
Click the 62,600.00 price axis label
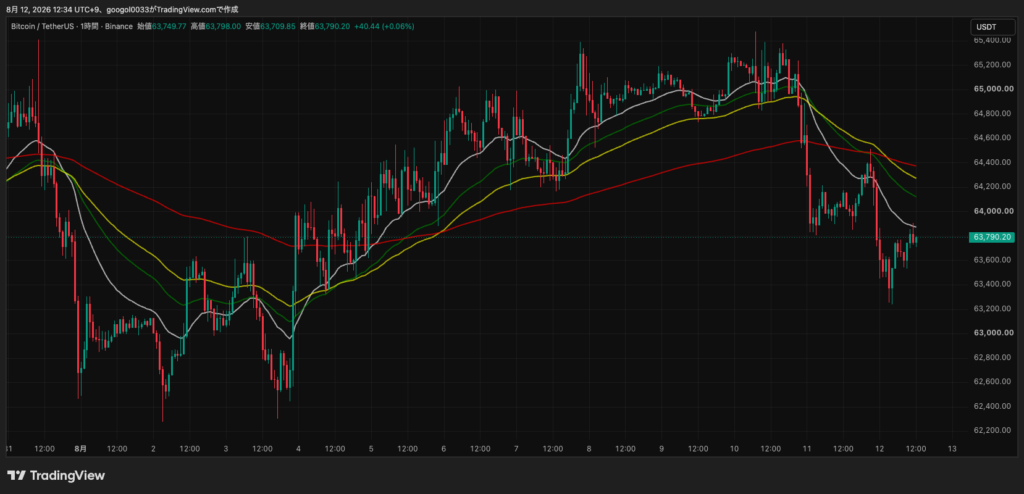pyautogui.click(x=993, y=382)
